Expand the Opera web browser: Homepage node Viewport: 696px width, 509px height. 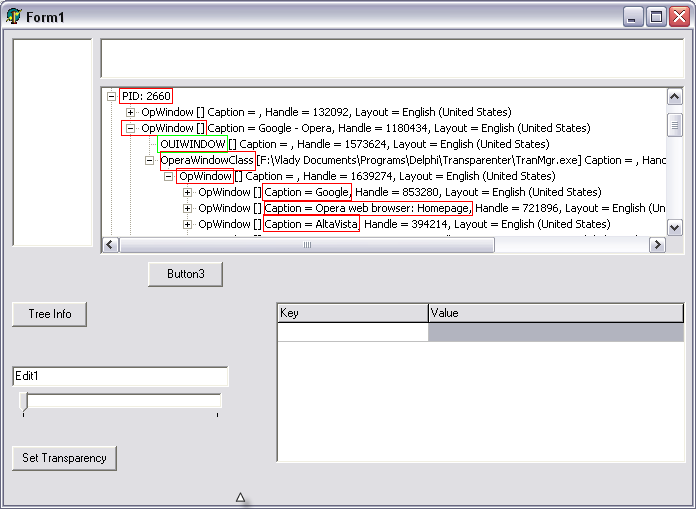click(x=188, y=208)
